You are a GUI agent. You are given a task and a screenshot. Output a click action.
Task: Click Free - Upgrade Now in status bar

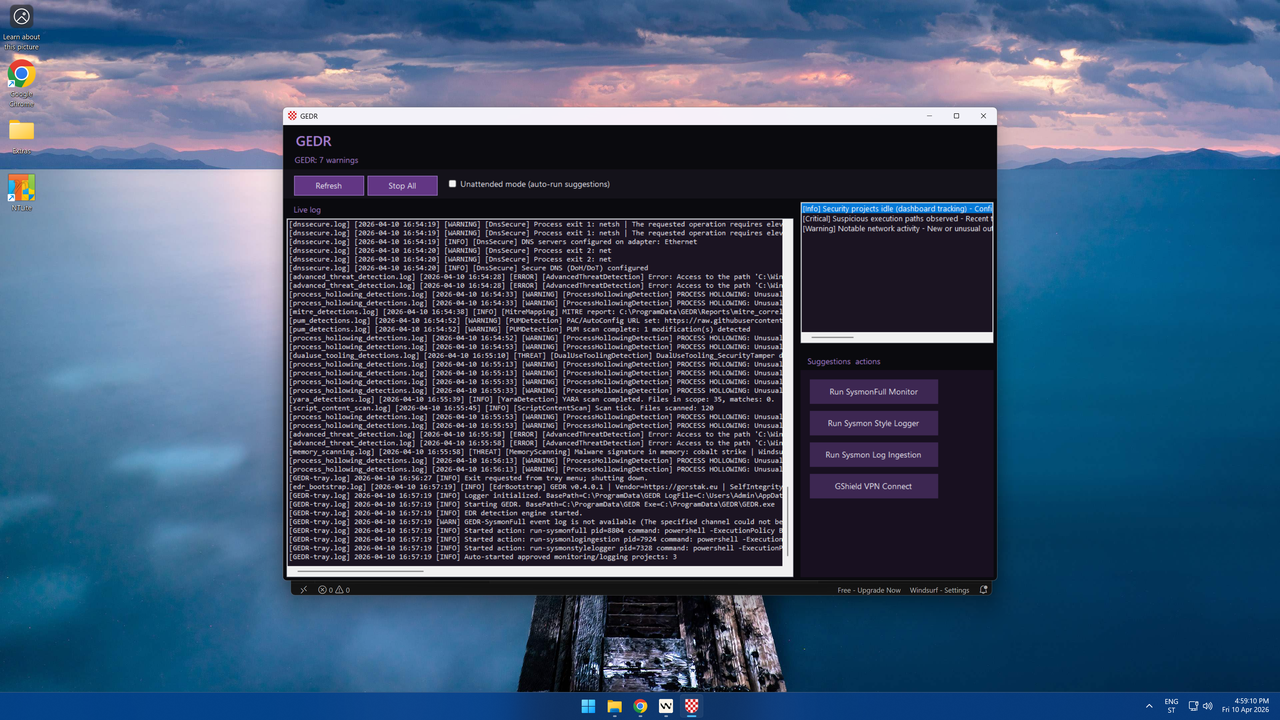pyautogui.click(x=869, y=590)
